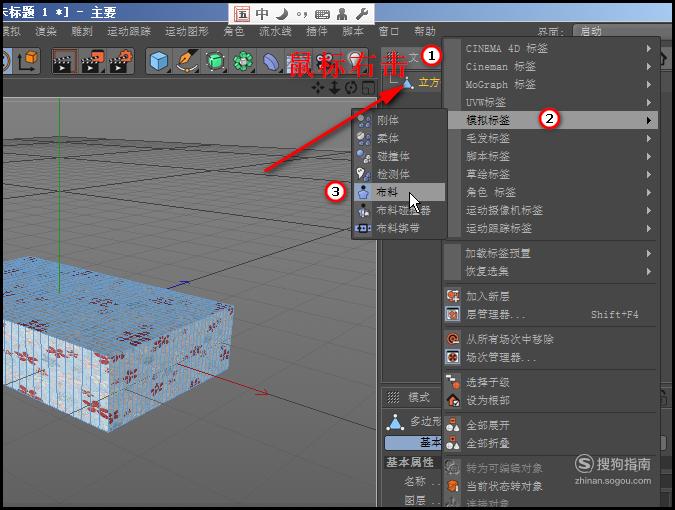The image size is (675, 510).
Task: Expand 毛发标签 hair tags submenu
Action: tap(551, 138)
